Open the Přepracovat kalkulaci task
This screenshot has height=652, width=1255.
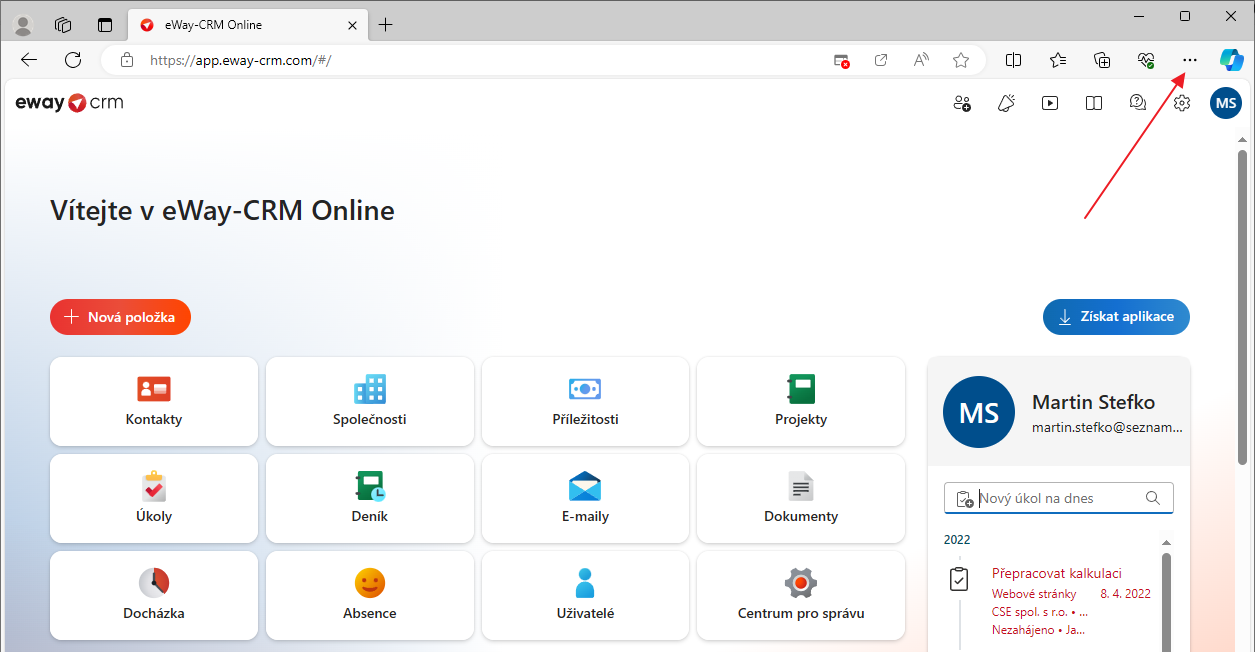(1057, 573)
